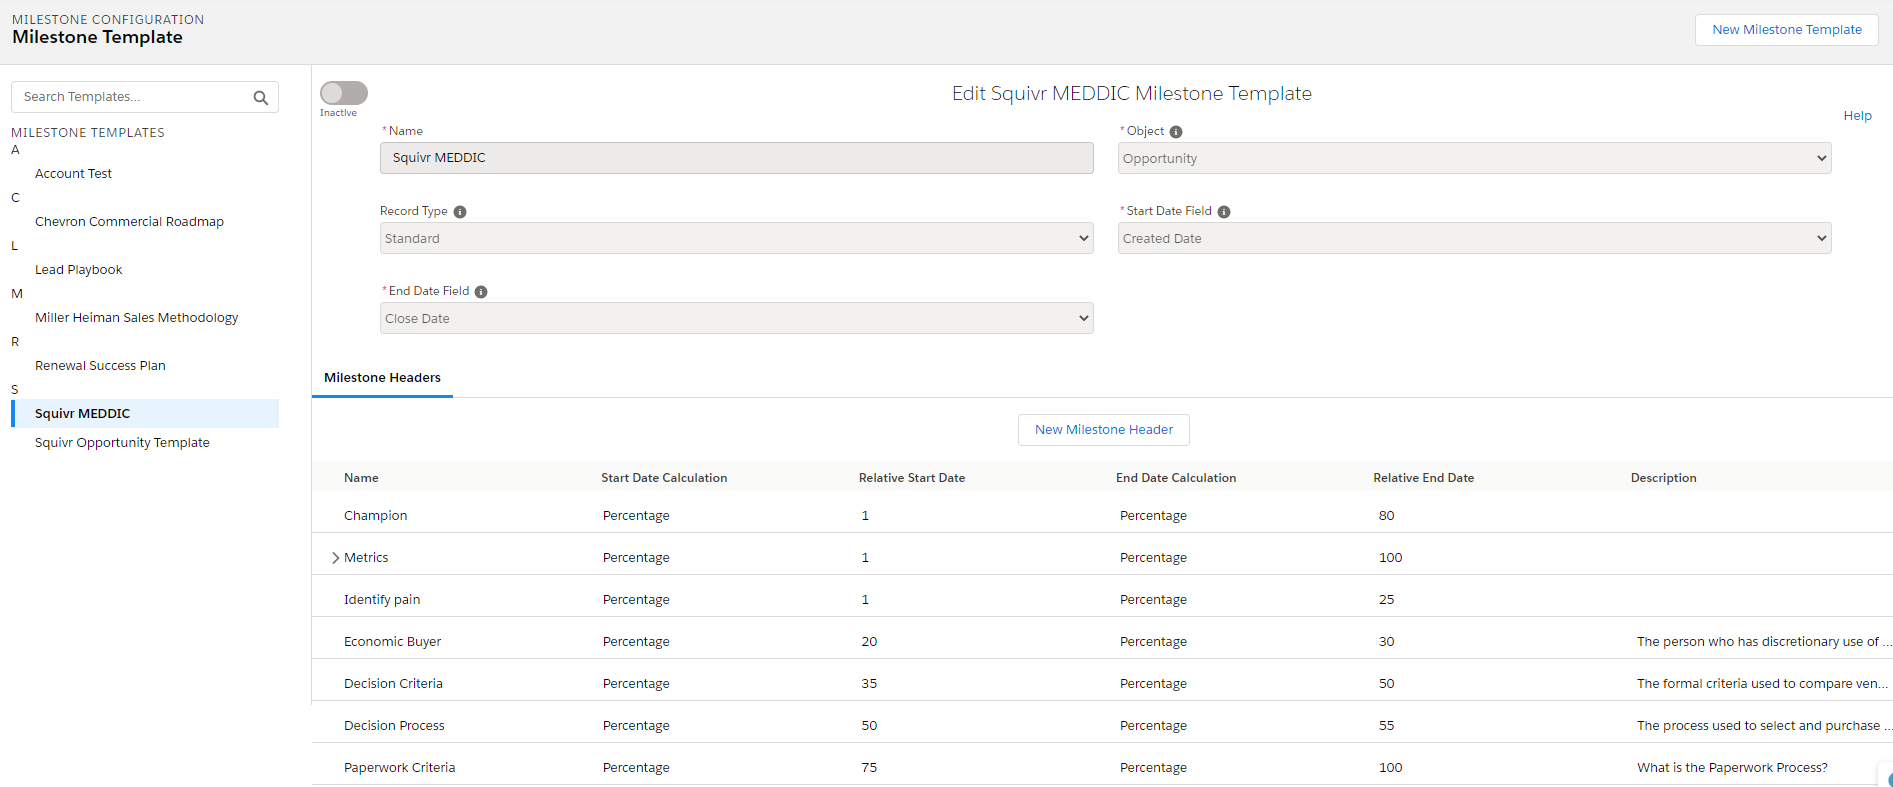Viewport: 1893px width, 787px height.
Task: Expand the Metrics milestone header row
Action: (x=335, y=558)
